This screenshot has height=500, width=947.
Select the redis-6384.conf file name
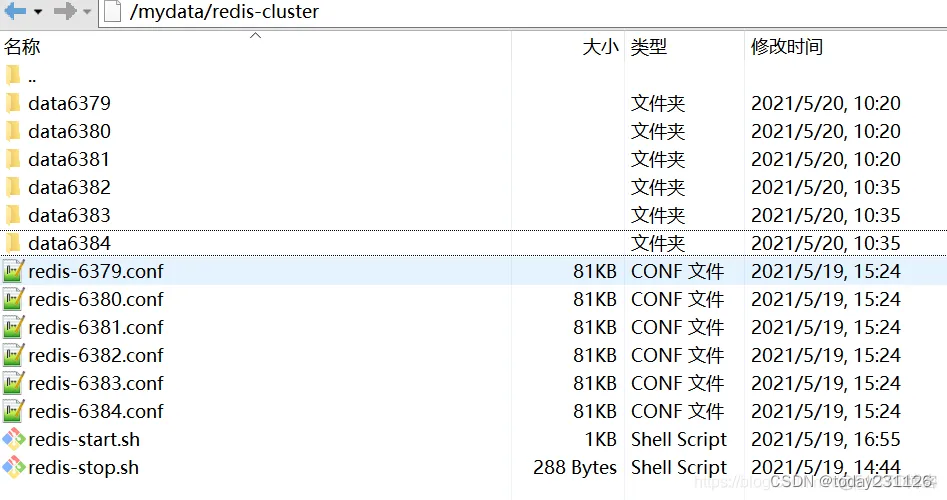[96, 411]
